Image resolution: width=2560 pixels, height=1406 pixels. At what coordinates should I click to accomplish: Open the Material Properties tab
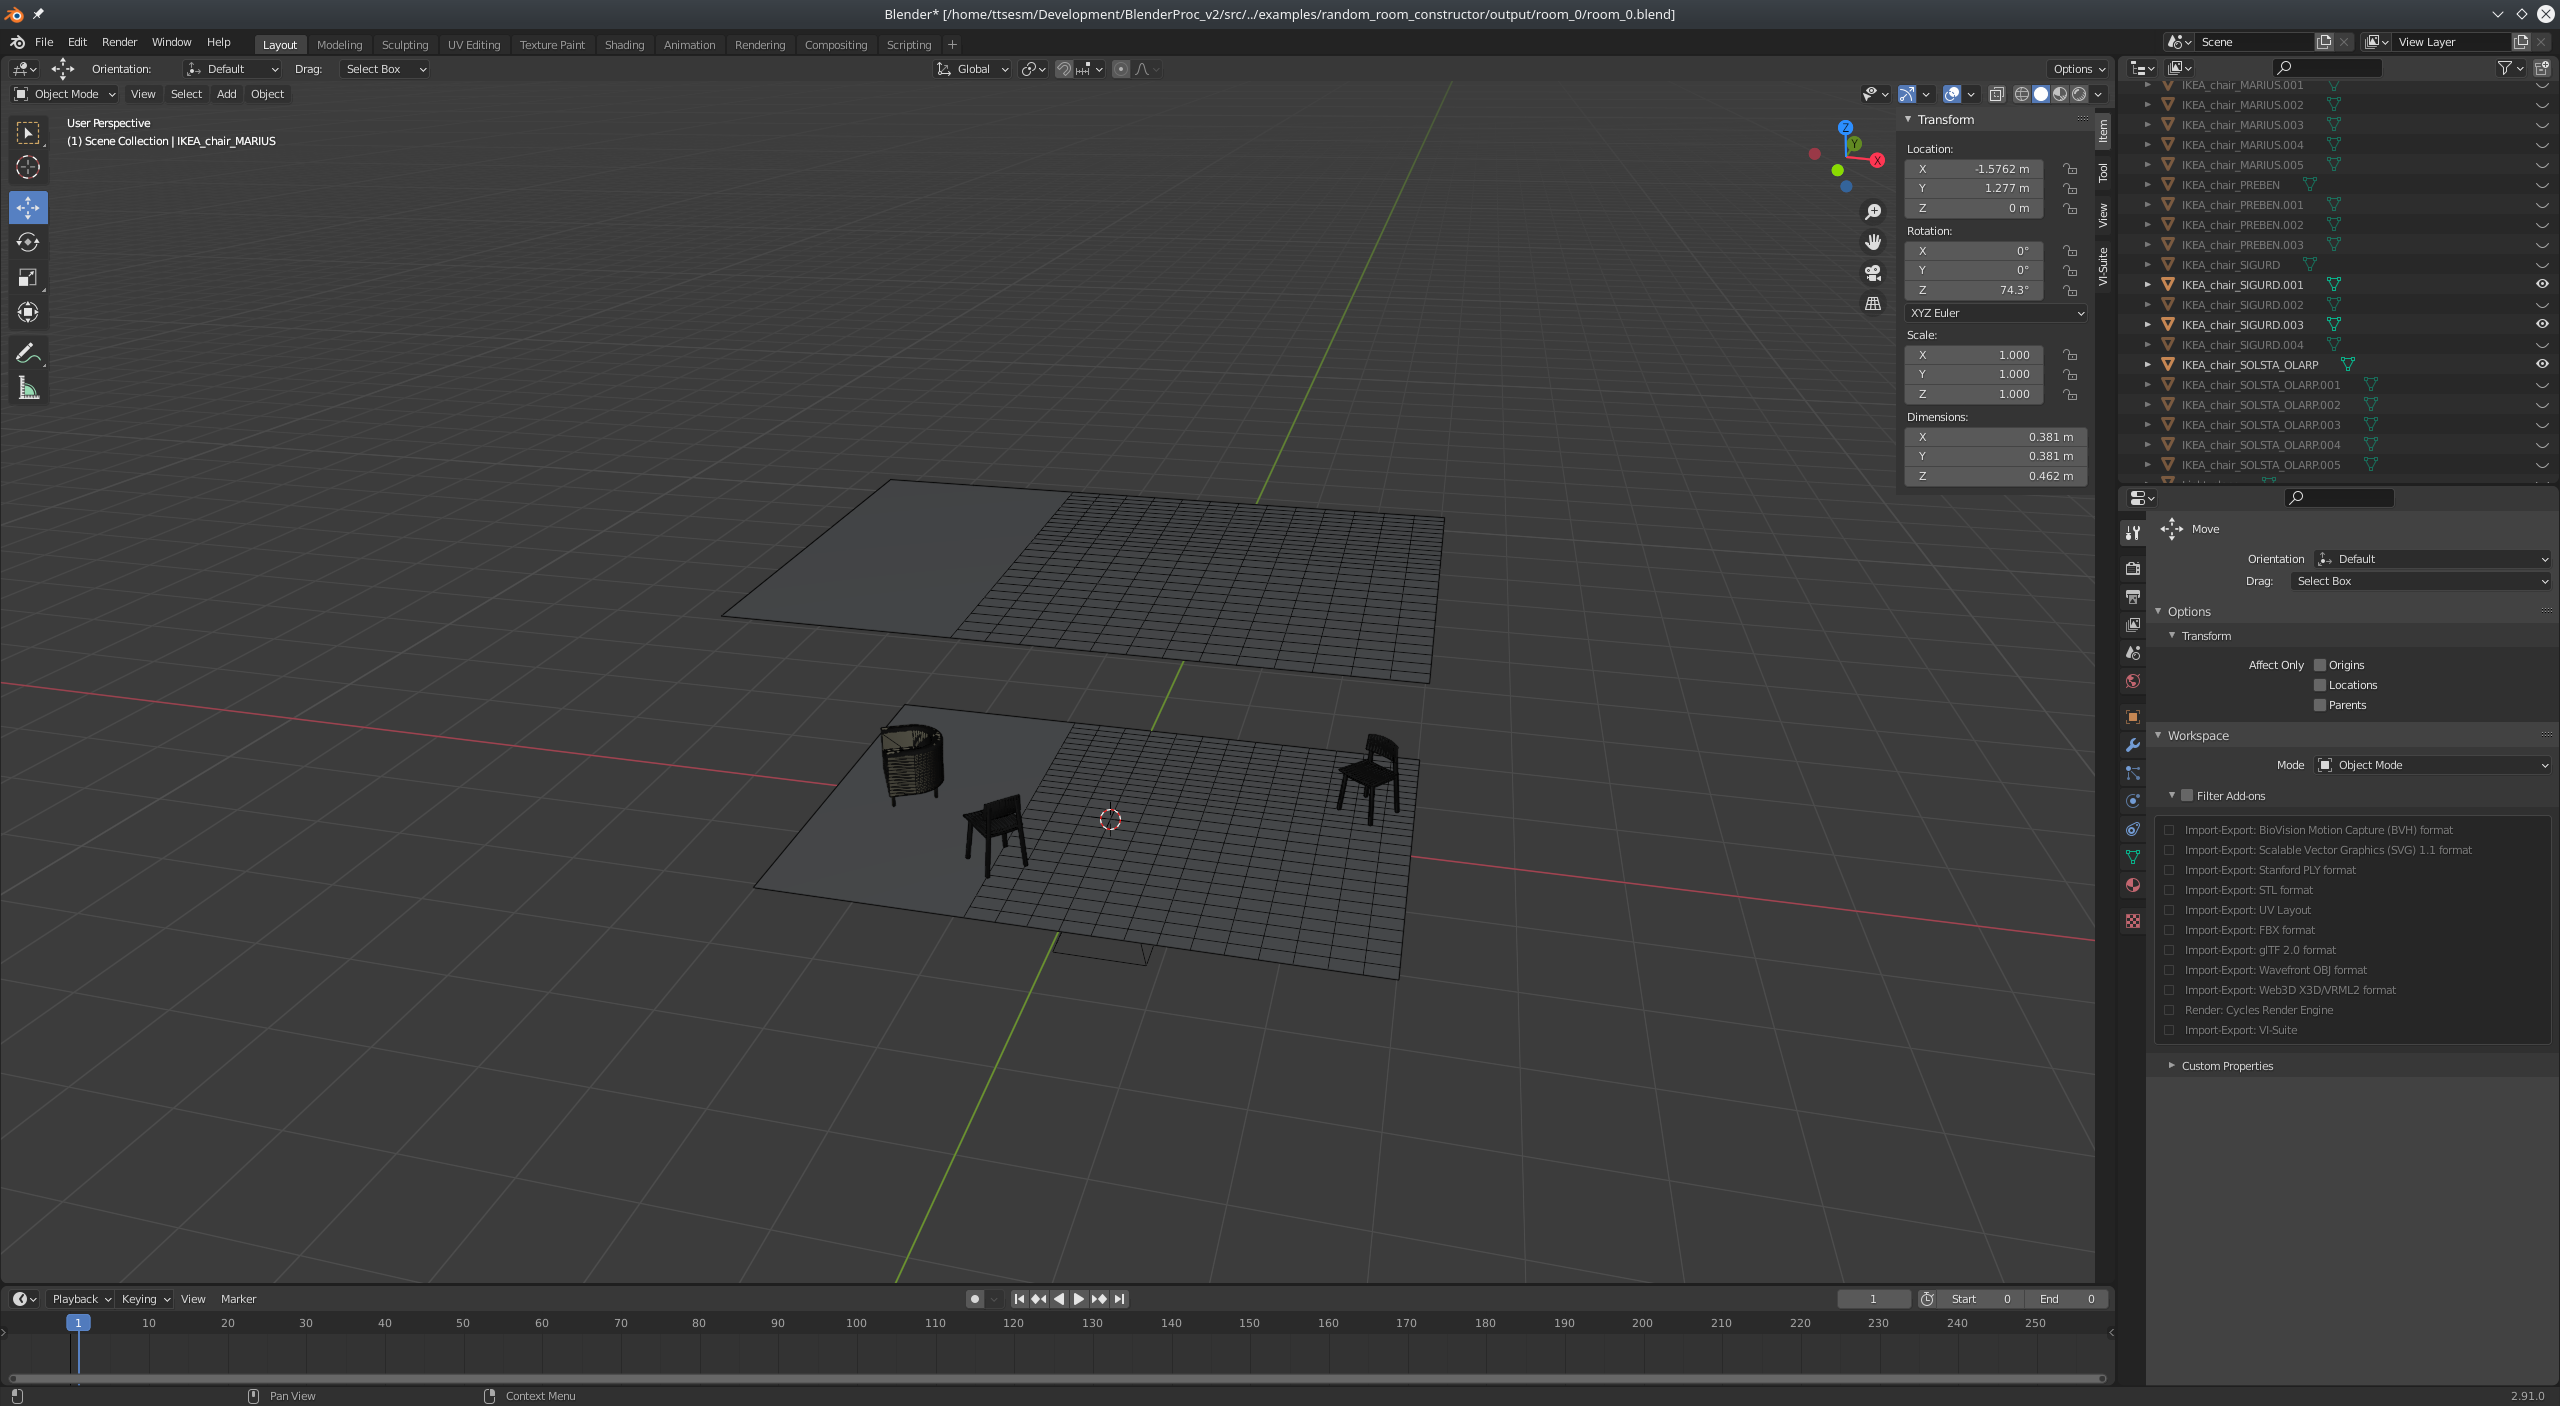click(2132, 884)
